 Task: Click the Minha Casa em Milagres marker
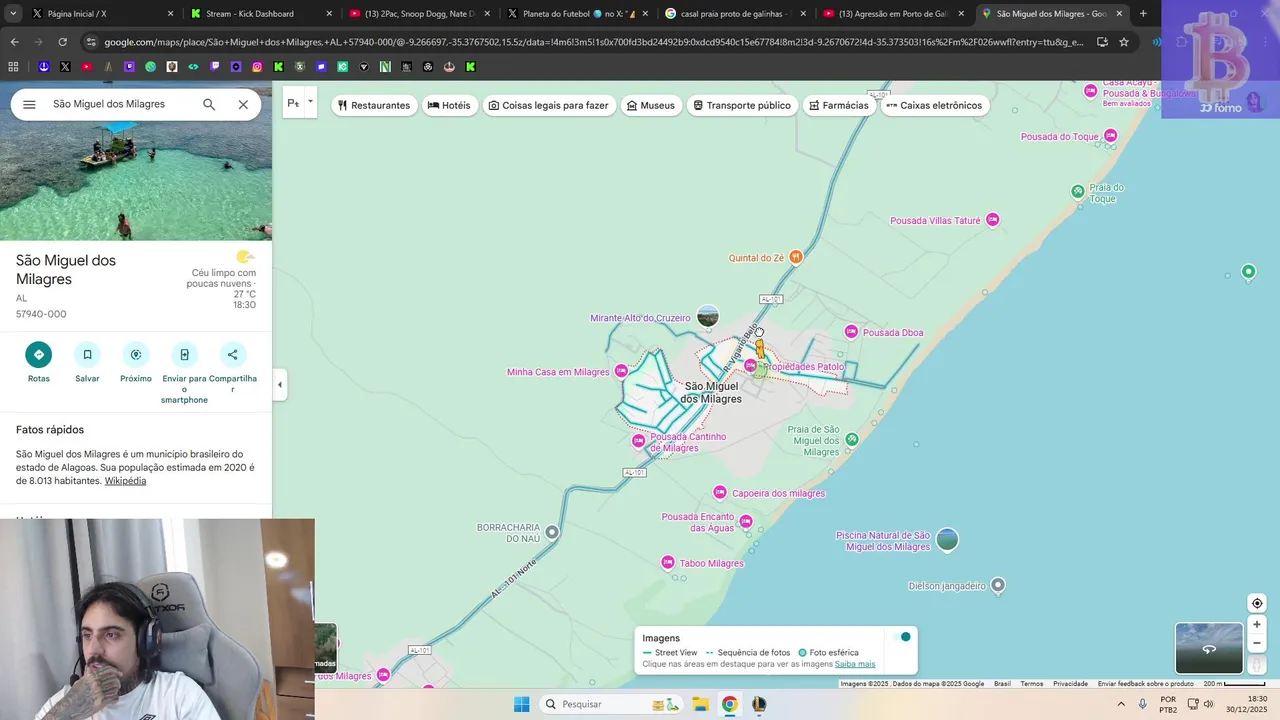click(621, 371)
